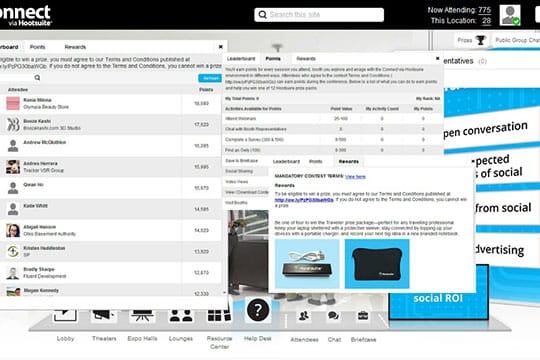Viewport: 540px width, 360px height.
Task: Click 'Chat with Booth Representatives' activity row
Action: (x=333, y=129)
